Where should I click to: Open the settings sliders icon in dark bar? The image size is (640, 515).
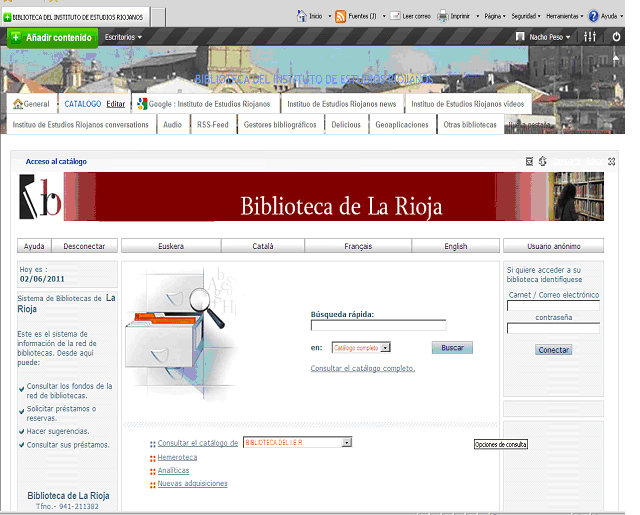pos(590,37)
